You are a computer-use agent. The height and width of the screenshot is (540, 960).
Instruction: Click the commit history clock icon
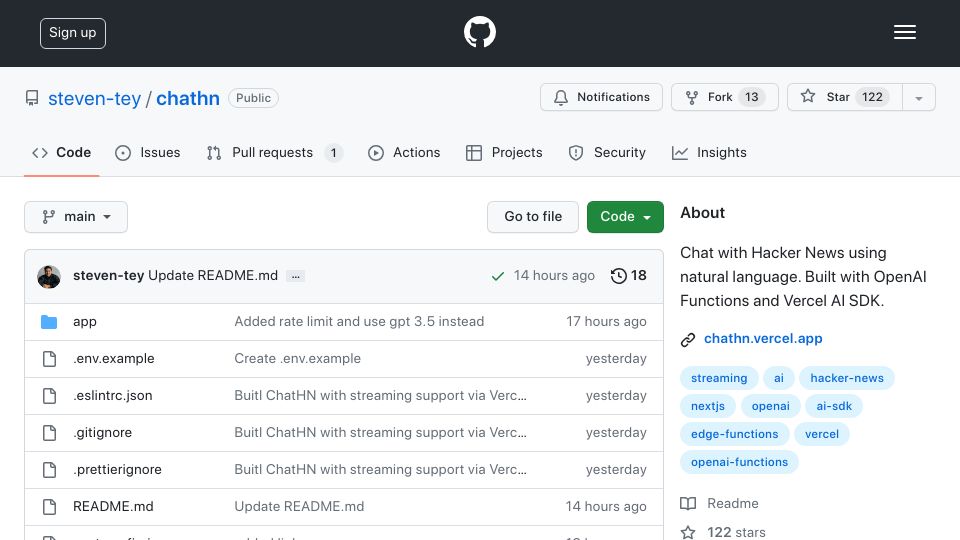[x=618, y=276]
